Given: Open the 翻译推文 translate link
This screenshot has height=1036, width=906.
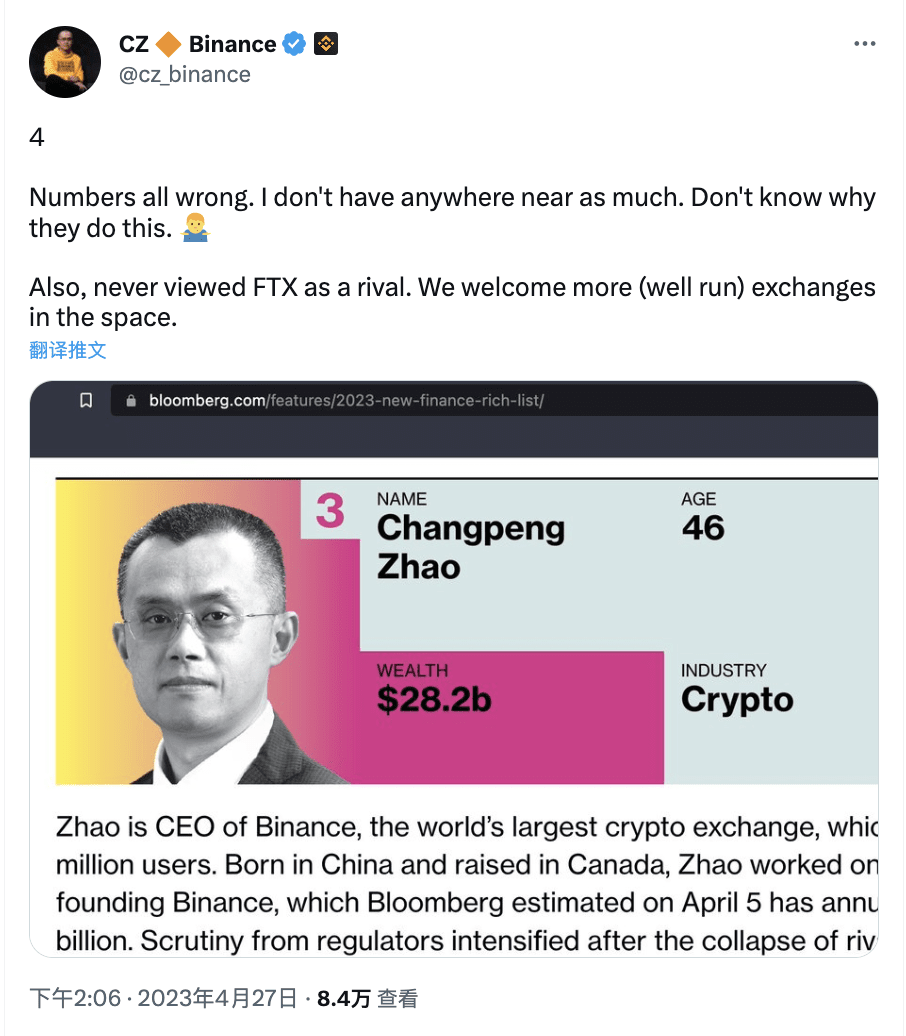Looking at the screenshot, I should tap(68, 350).
